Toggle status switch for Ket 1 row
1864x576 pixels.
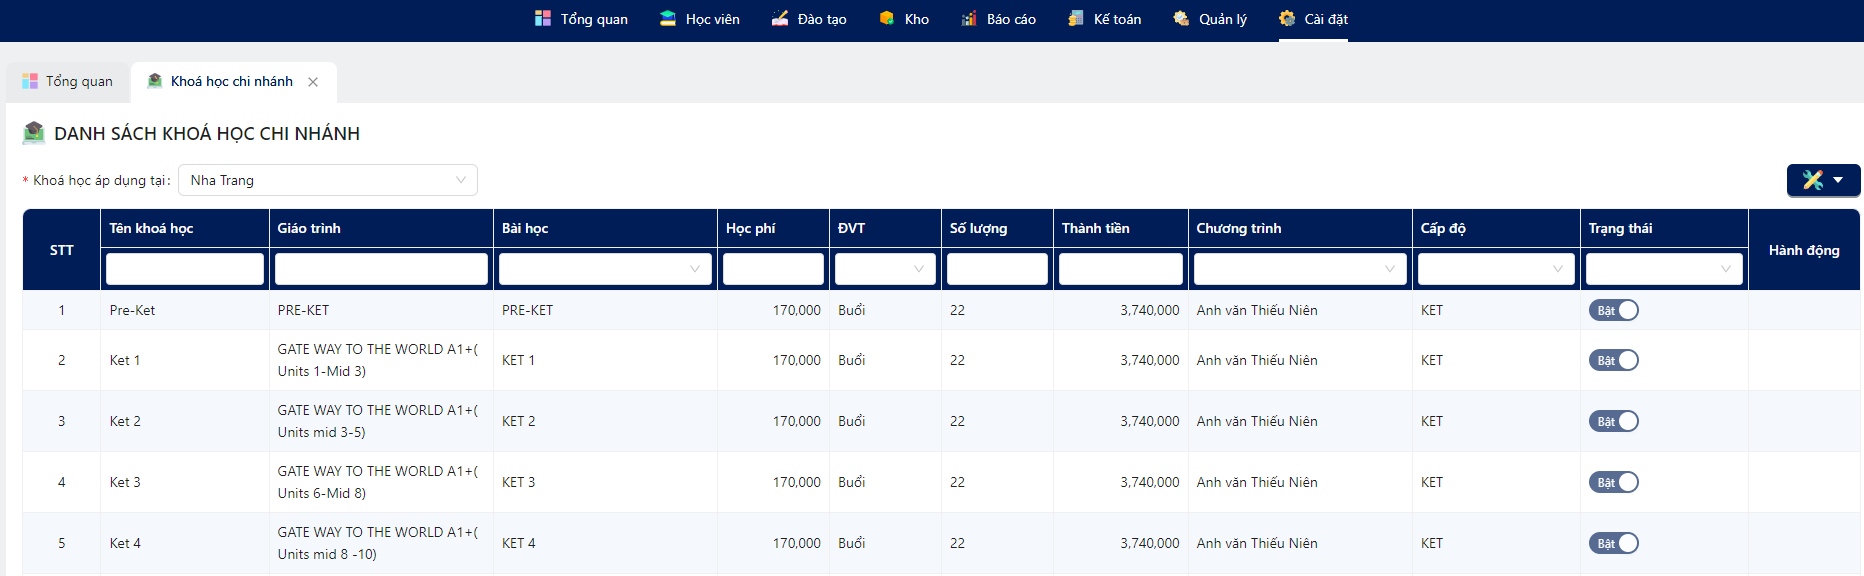pos(1613,360)
